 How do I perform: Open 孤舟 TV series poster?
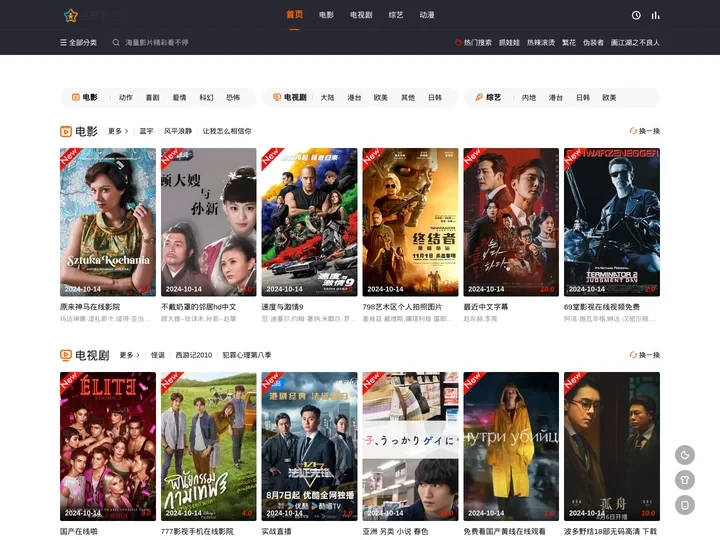click(x=612, y=446)
